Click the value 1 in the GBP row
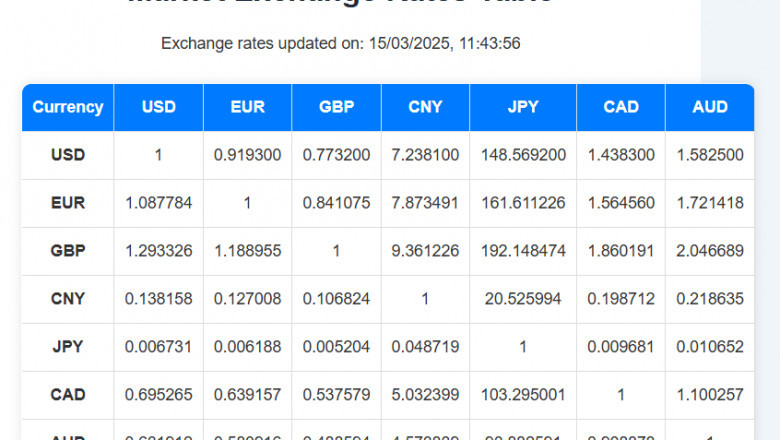The height and width of the screenshot is (440, 780). pos(336,251)
